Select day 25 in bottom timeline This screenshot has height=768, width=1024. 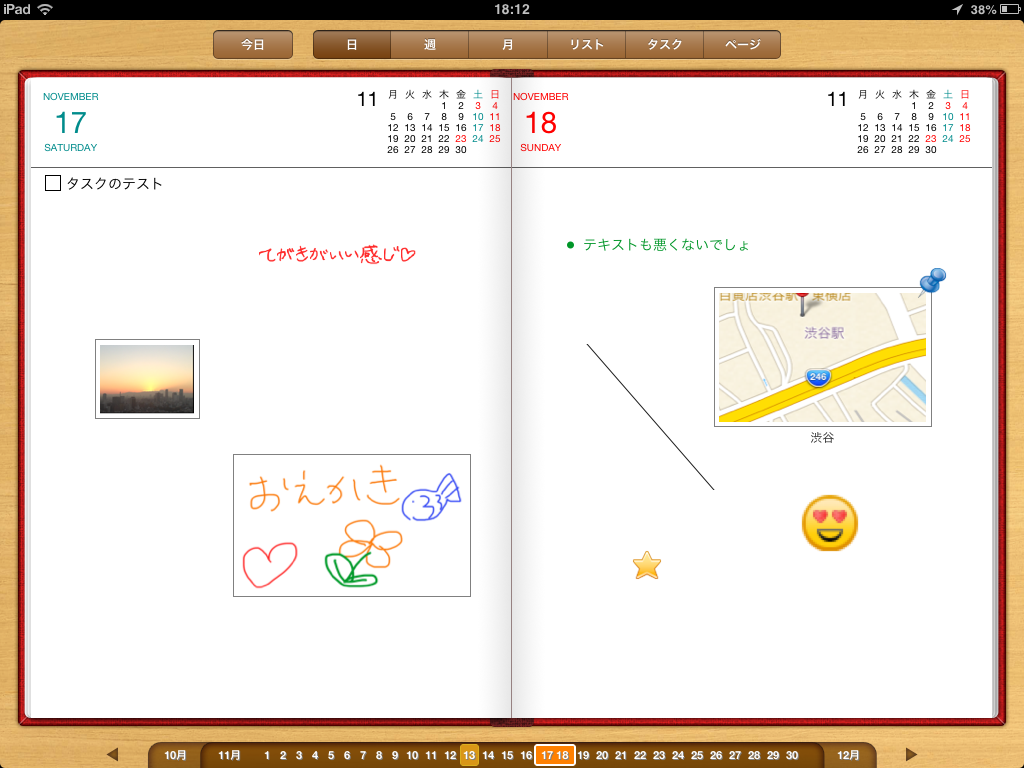(x=697, y=756)
